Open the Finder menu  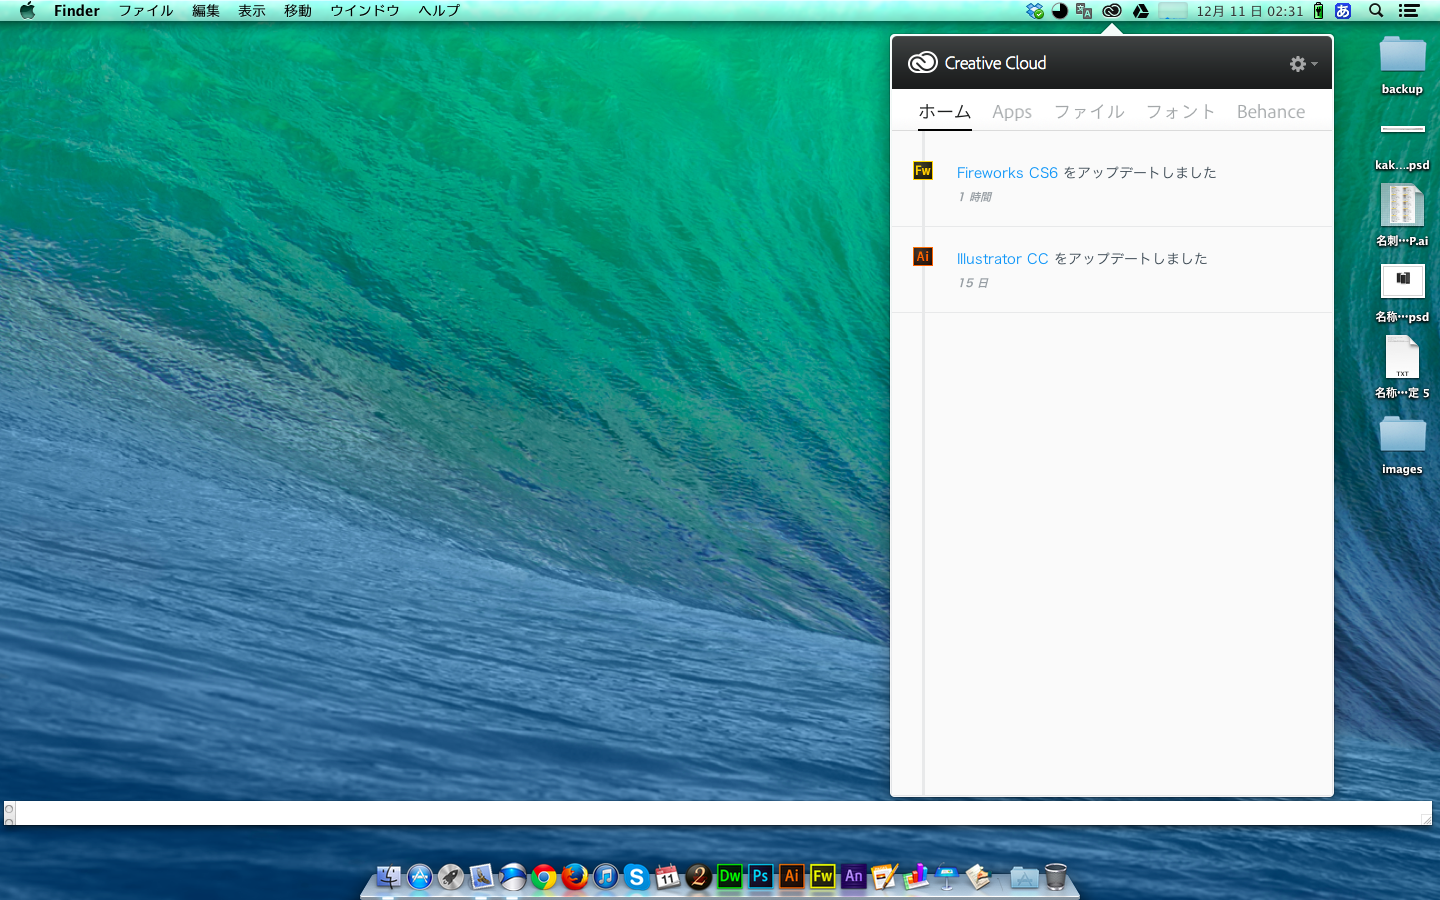[x=77, y=11]
